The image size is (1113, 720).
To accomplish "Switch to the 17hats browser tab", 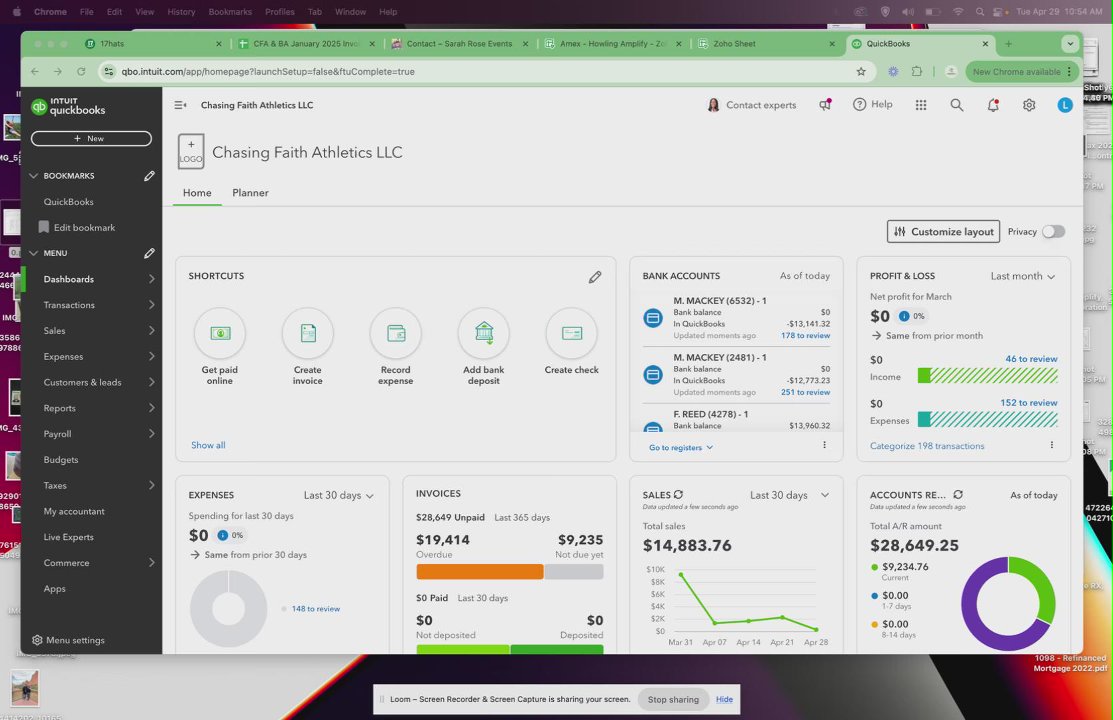I will tap(153, 44).
